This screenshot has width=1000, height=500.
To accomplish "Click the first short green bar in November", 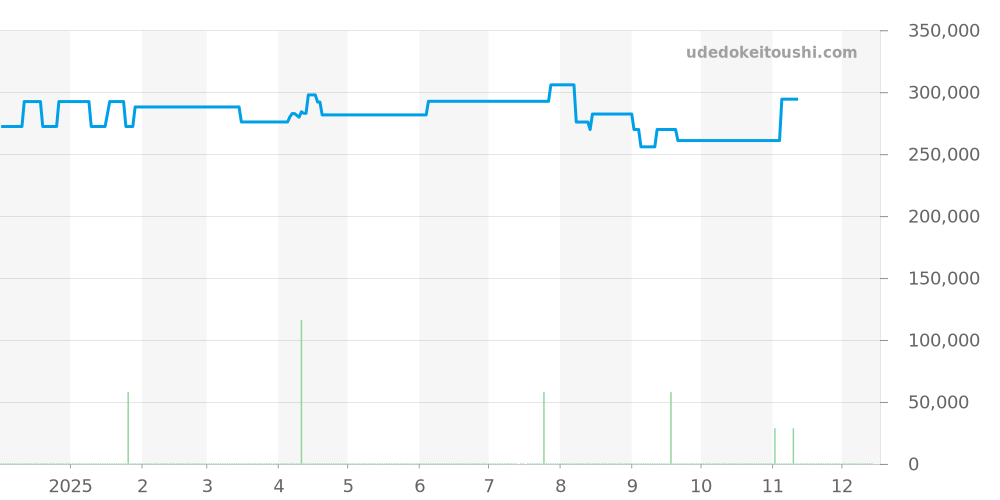I will [x=775, y=446].
